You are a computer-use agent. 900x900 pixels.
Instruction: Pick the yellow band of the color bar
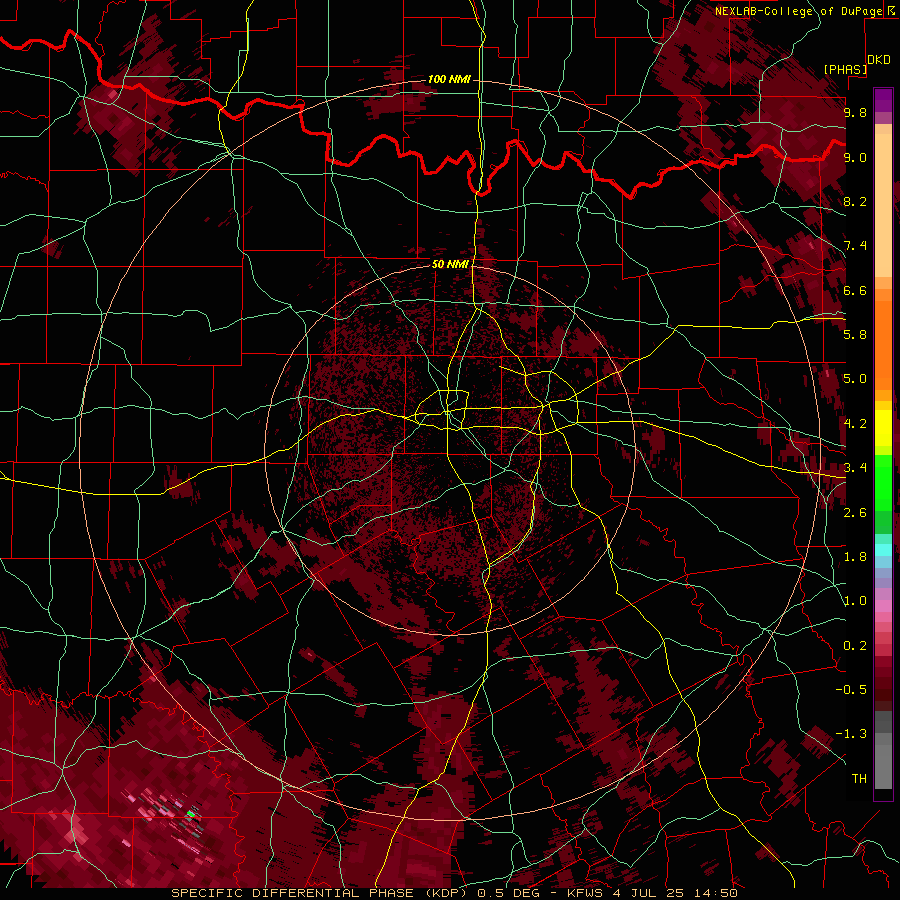pos(883,428)
